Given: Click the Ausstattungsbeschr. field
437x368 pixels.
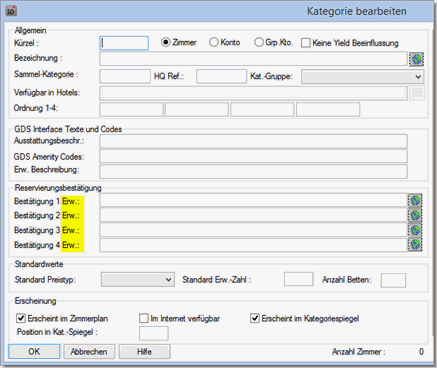Looking at the screenshot, I should [x=253, y=141].
